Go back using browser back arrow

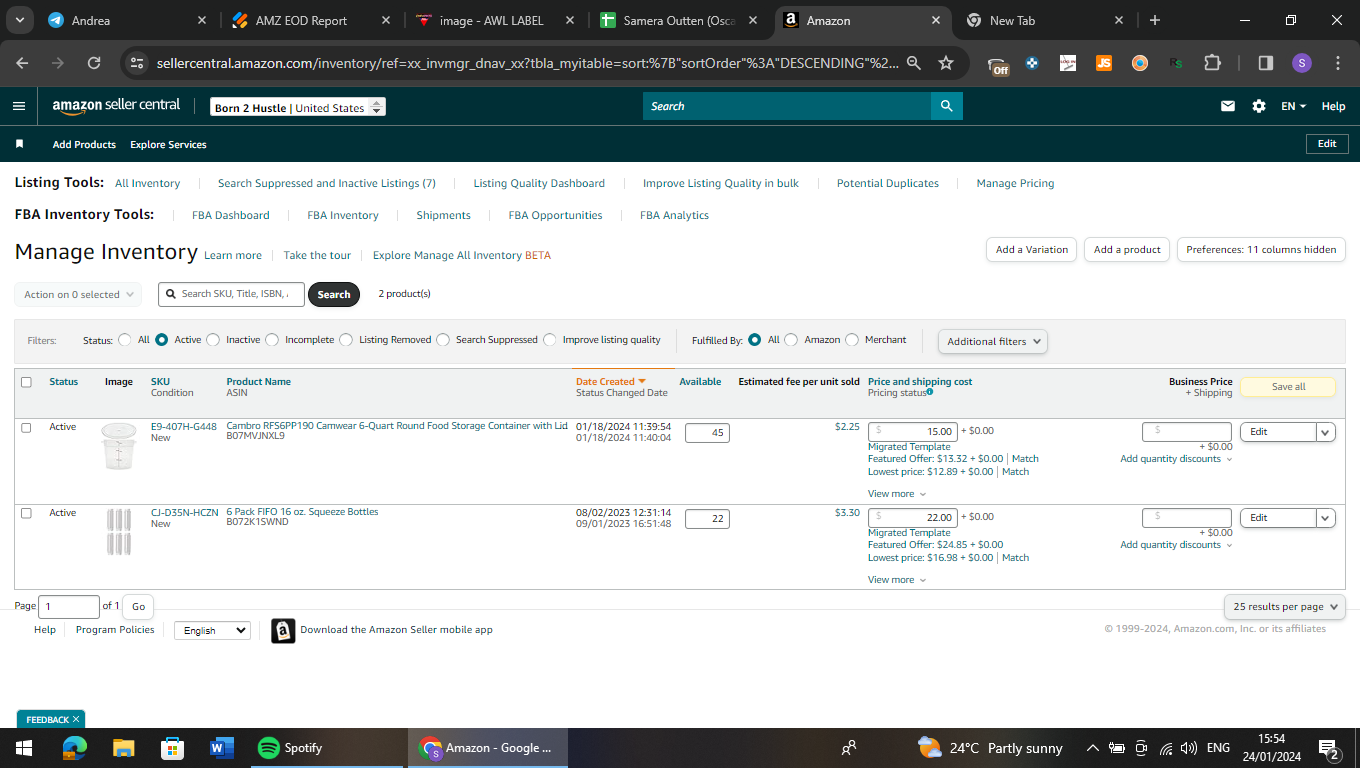click(x=23, y=63)
